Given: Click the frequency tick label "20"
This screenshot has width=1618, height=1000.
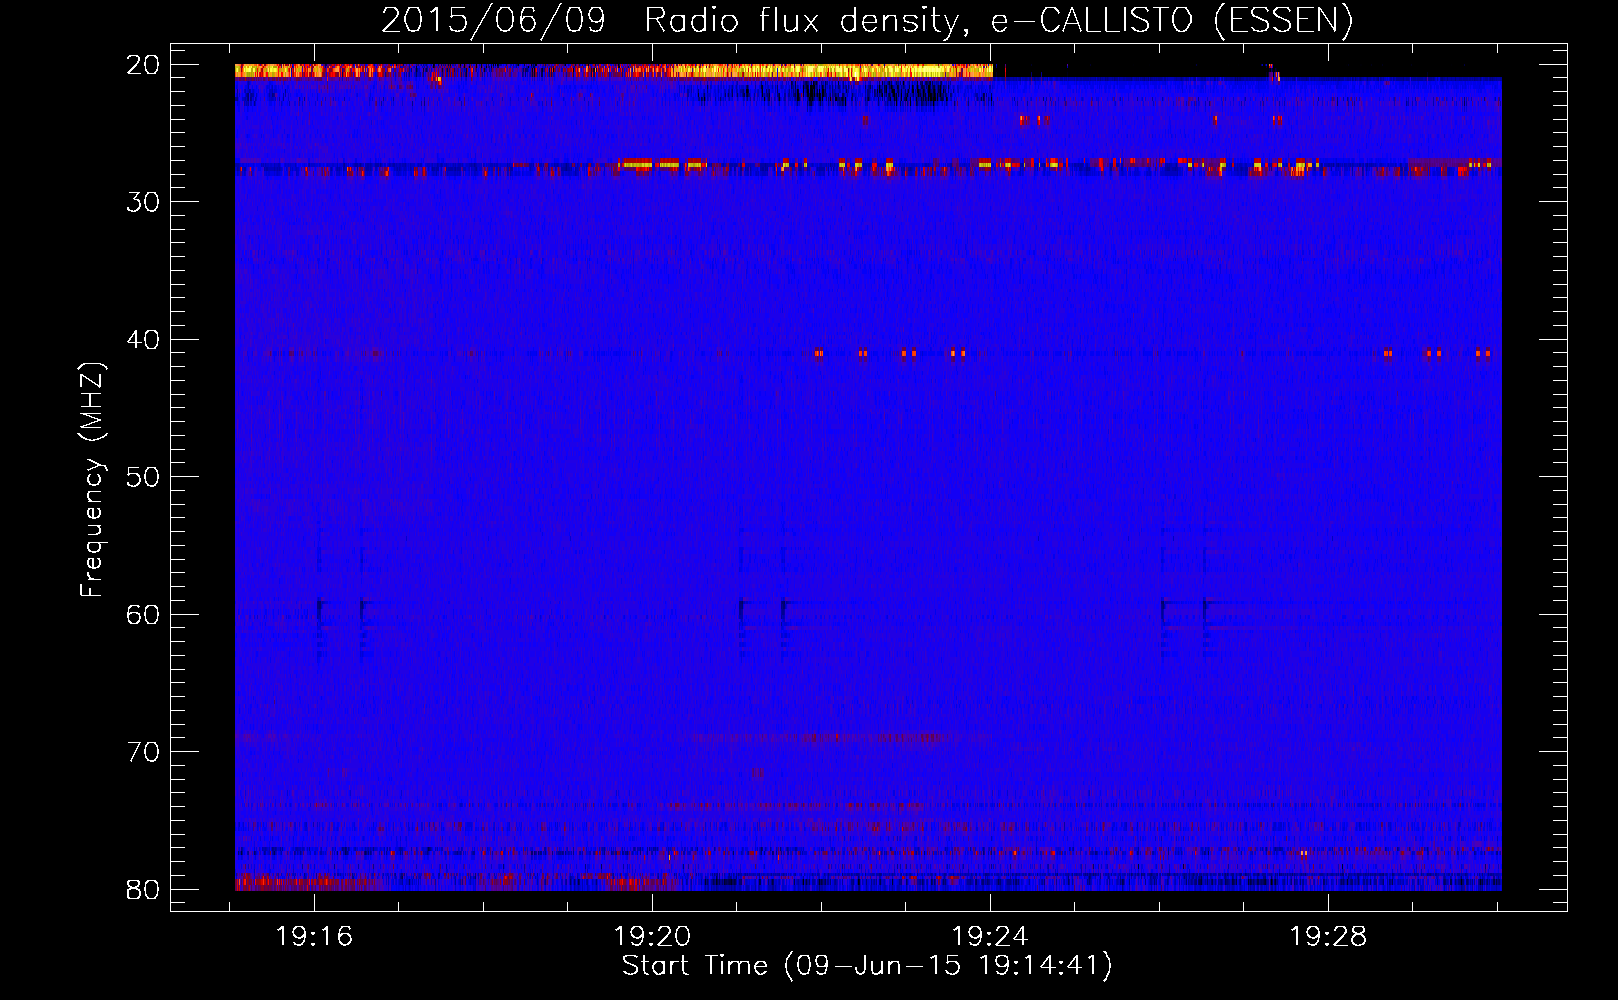Looking at the screenshot, I should pos(144,65).
